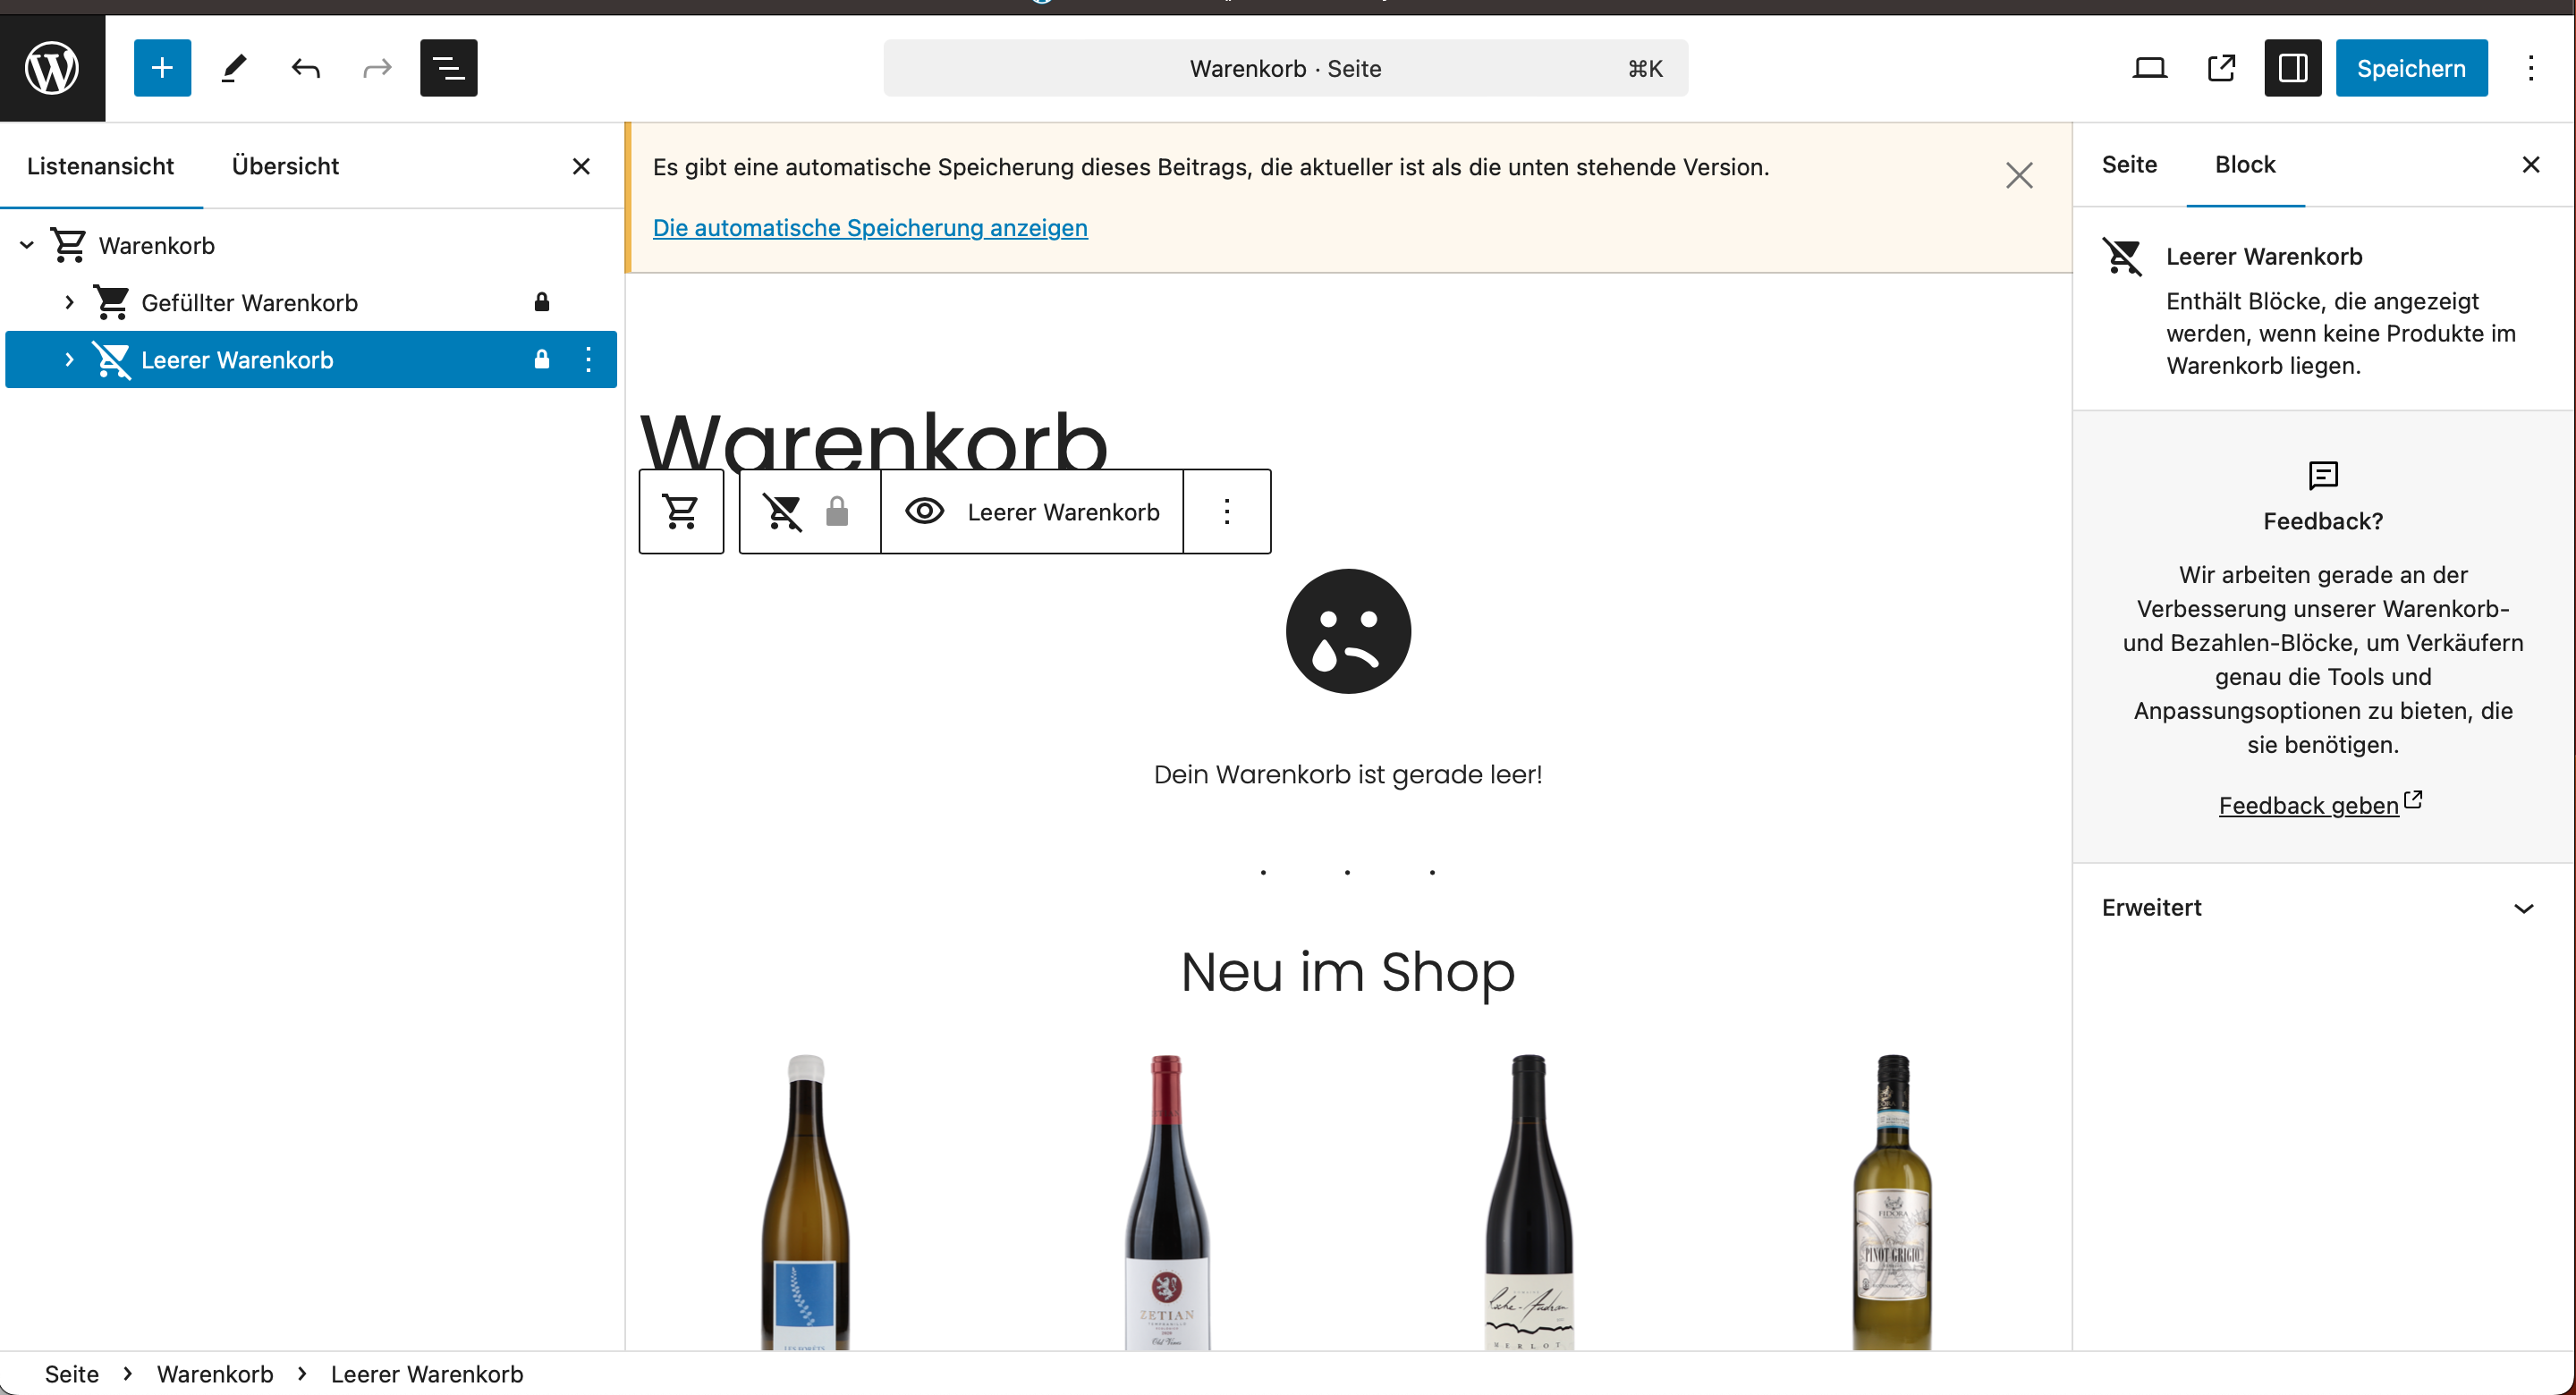Open block toolbar three-dot options

[1227, 512]
